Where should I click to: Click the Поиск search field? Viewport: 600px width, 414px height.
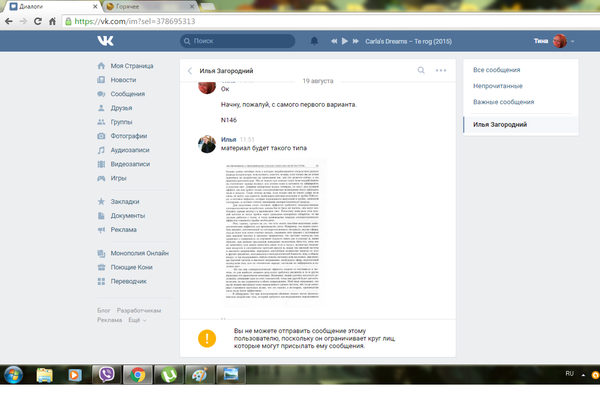coord(240,42)
